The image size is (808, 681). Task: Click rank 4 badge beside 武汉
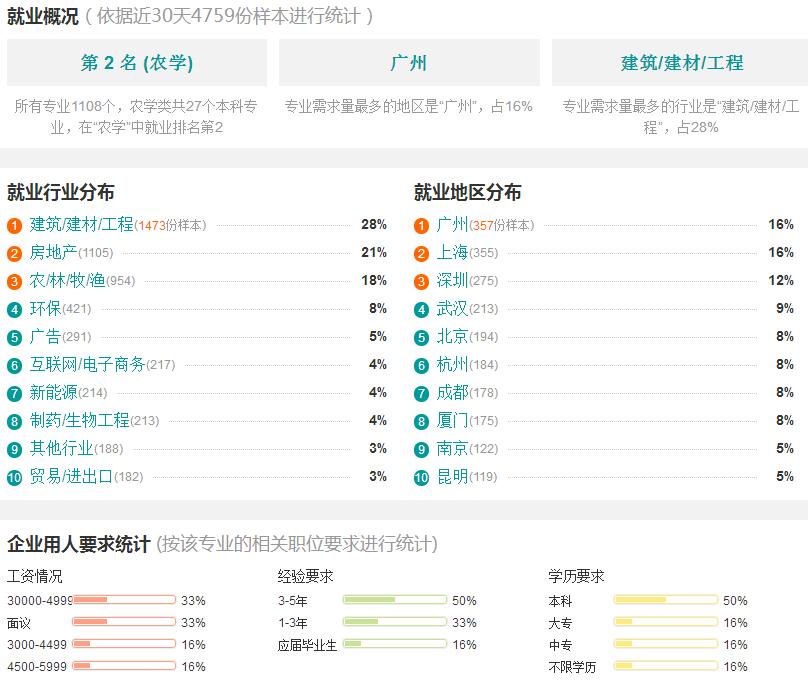coord(422,310)
